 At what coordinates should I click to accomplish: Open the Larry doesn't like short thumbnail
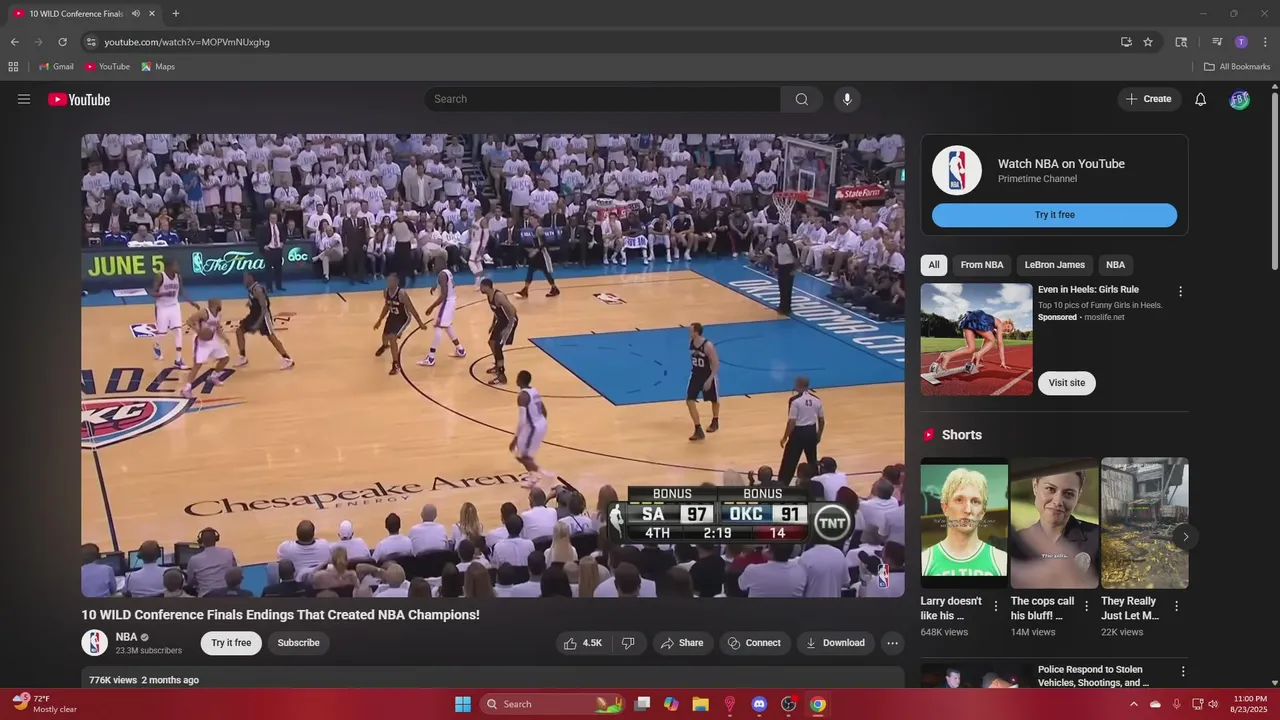(964, 523)
